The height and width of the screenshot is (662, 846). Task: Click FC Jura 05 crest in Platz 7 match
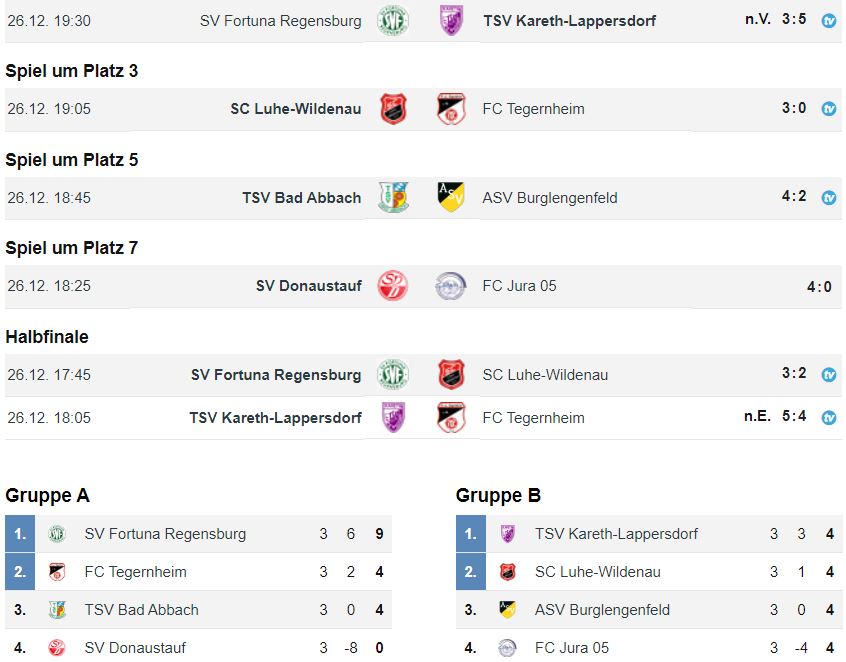(451, 285)
